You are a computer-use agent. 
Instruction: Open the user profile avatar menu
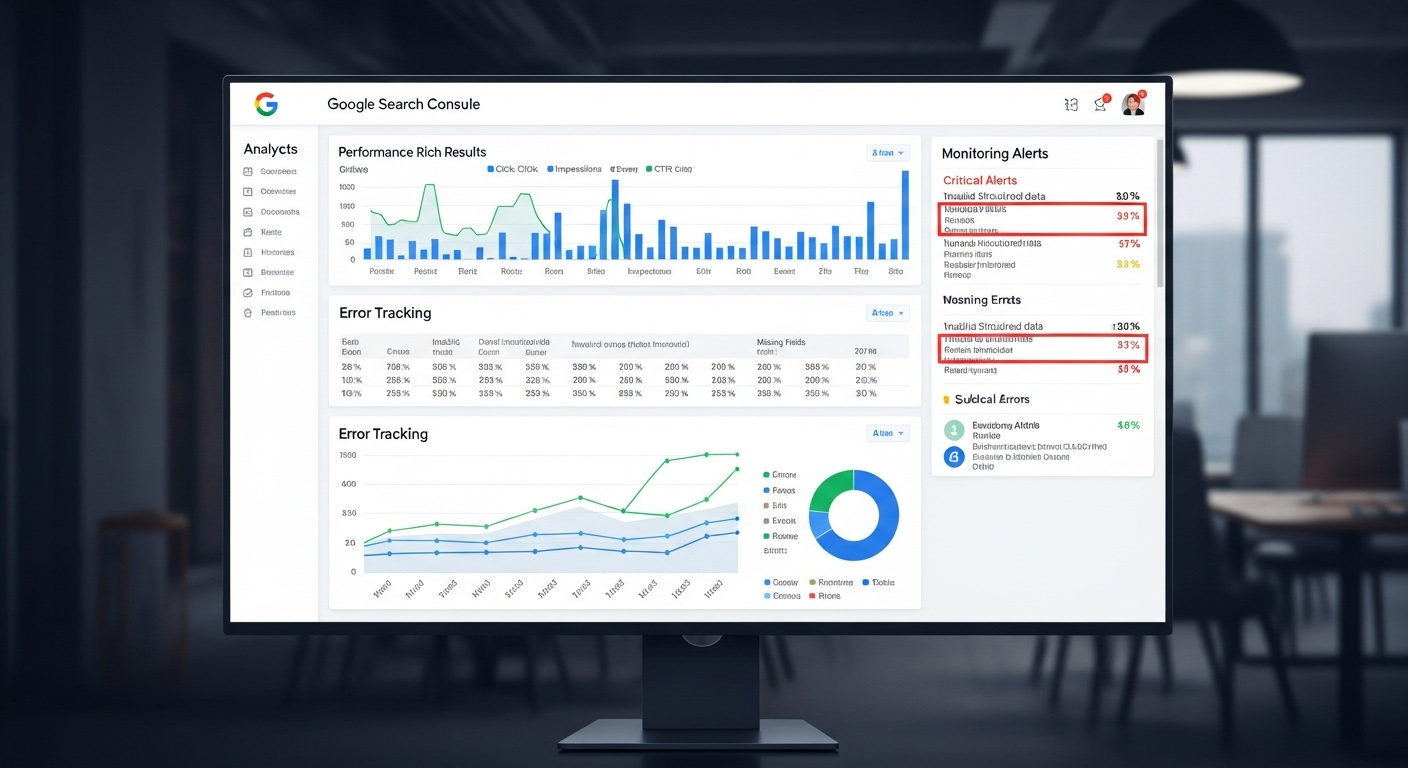(x=1133, y=104)
